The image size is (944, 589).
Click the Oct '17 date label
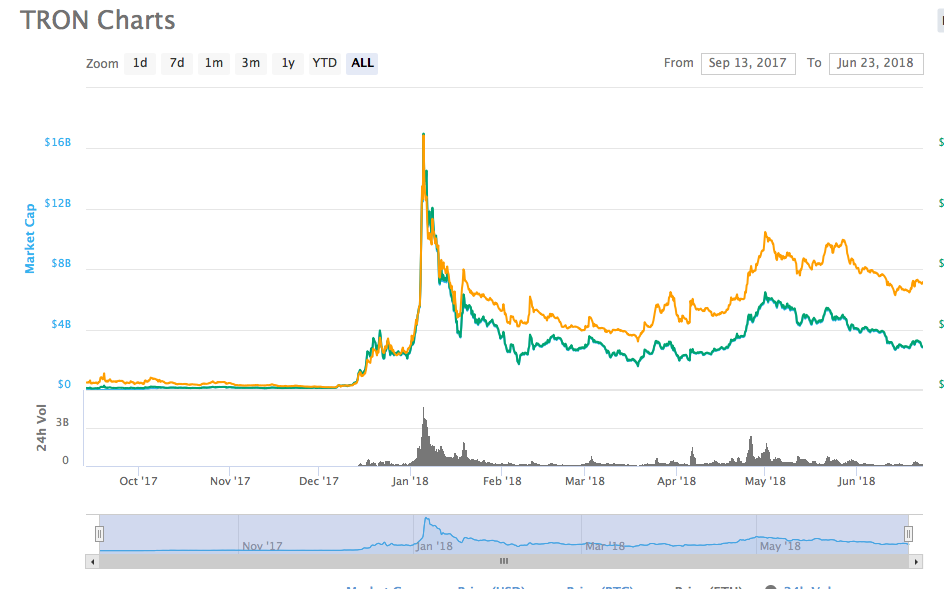point(138,481)
